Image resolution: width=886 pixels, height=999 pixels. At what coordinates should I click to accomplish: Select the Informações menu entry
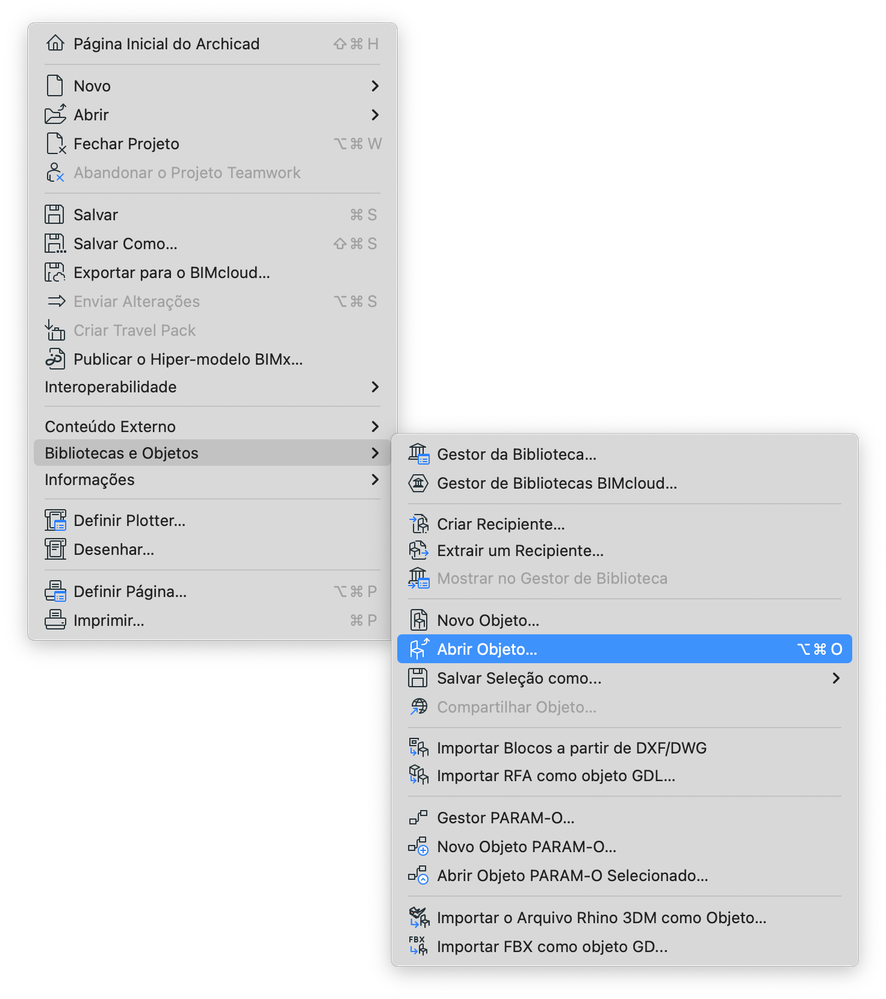coord(212,479)
